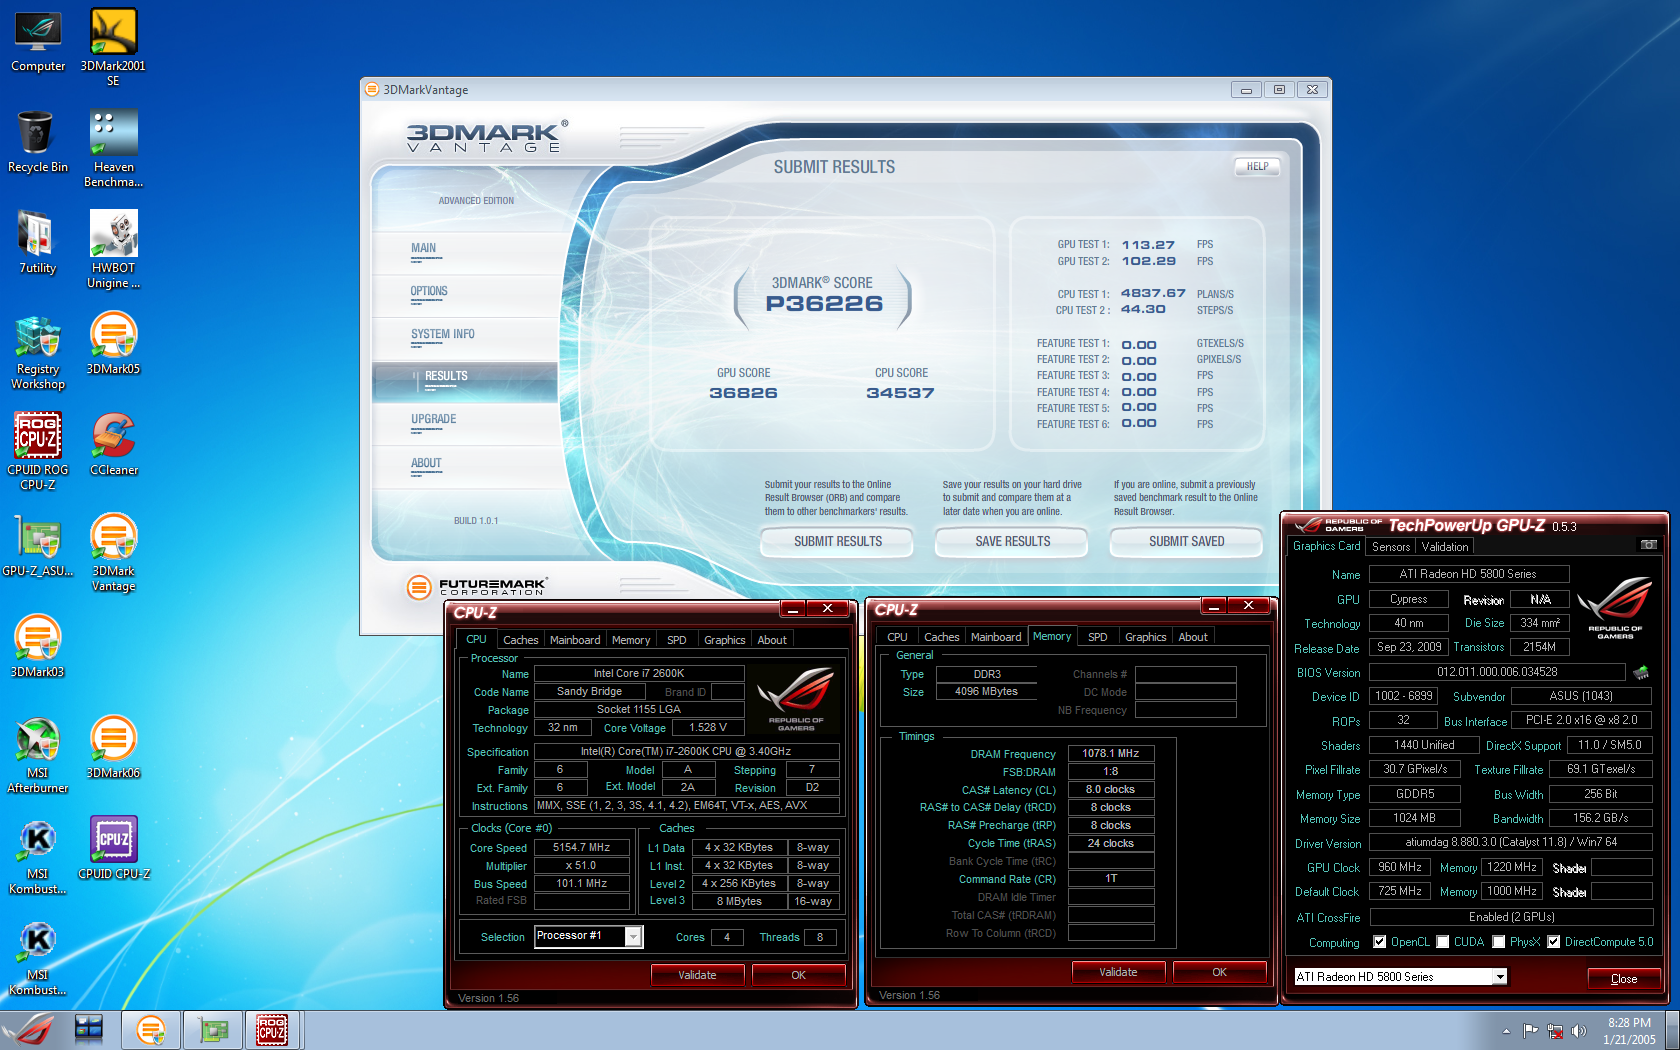This screenshot has width=1680, height=1050.
Task: Click the GPU Clock 960 MHz field
Action: click(1399, 868)
